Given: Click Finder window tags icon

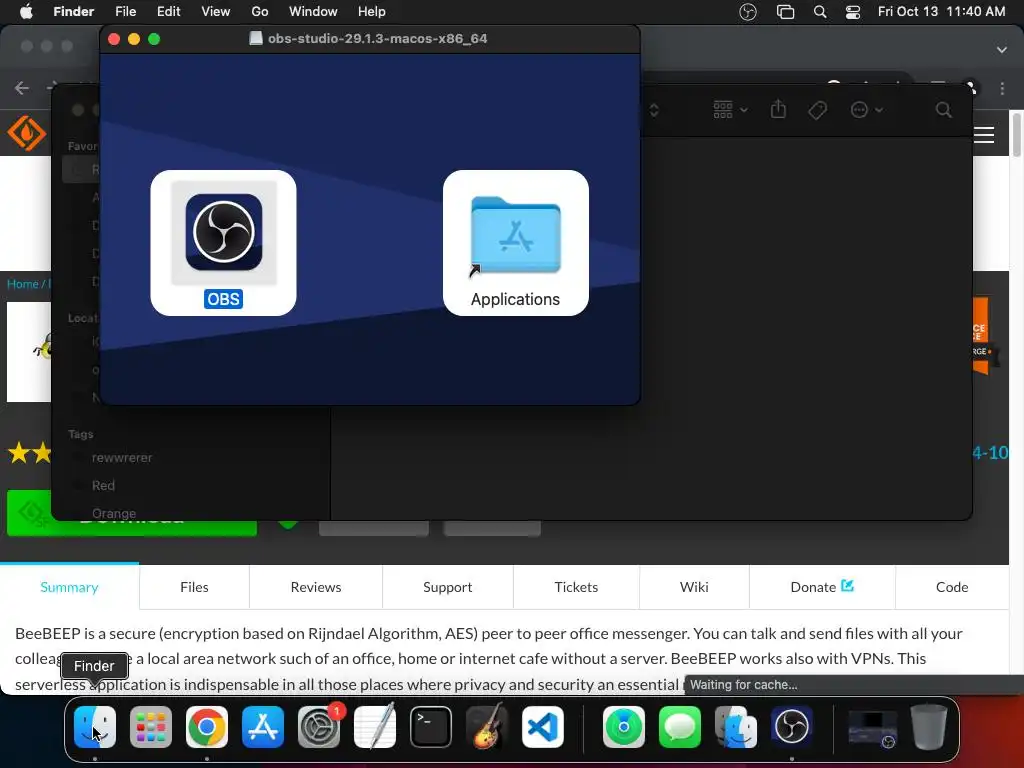Looking at the screenshot, I should (817, 110).
